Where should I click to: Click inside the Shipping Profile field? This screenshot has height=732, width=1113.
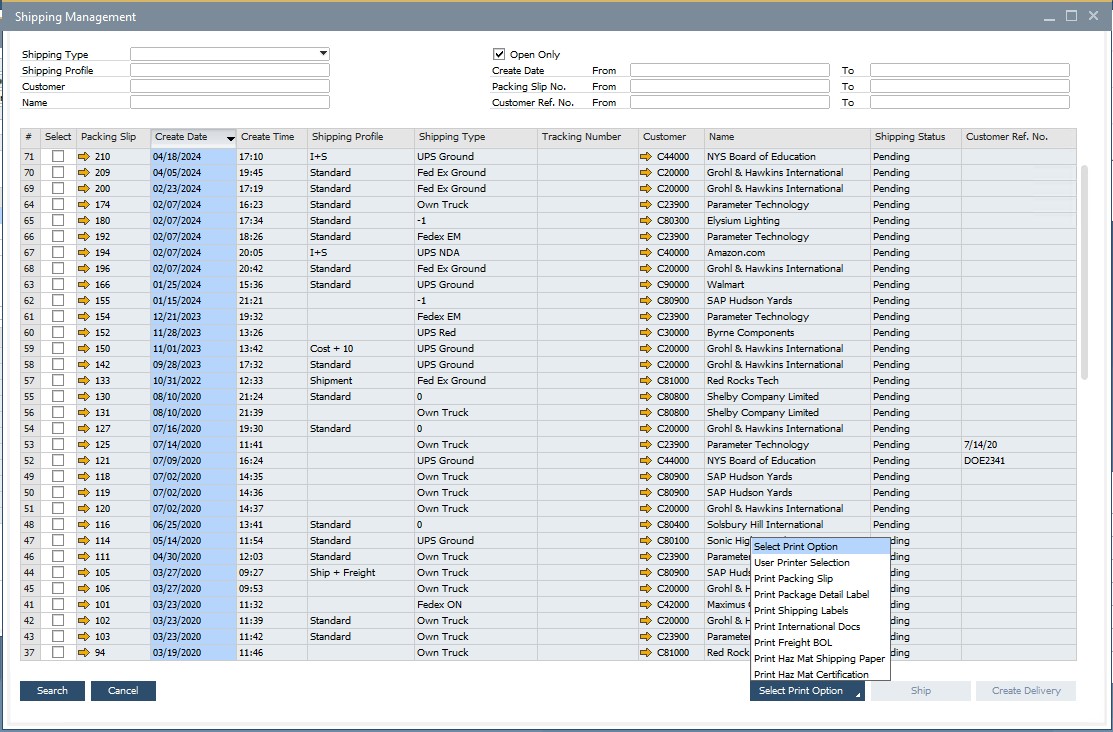230,70
